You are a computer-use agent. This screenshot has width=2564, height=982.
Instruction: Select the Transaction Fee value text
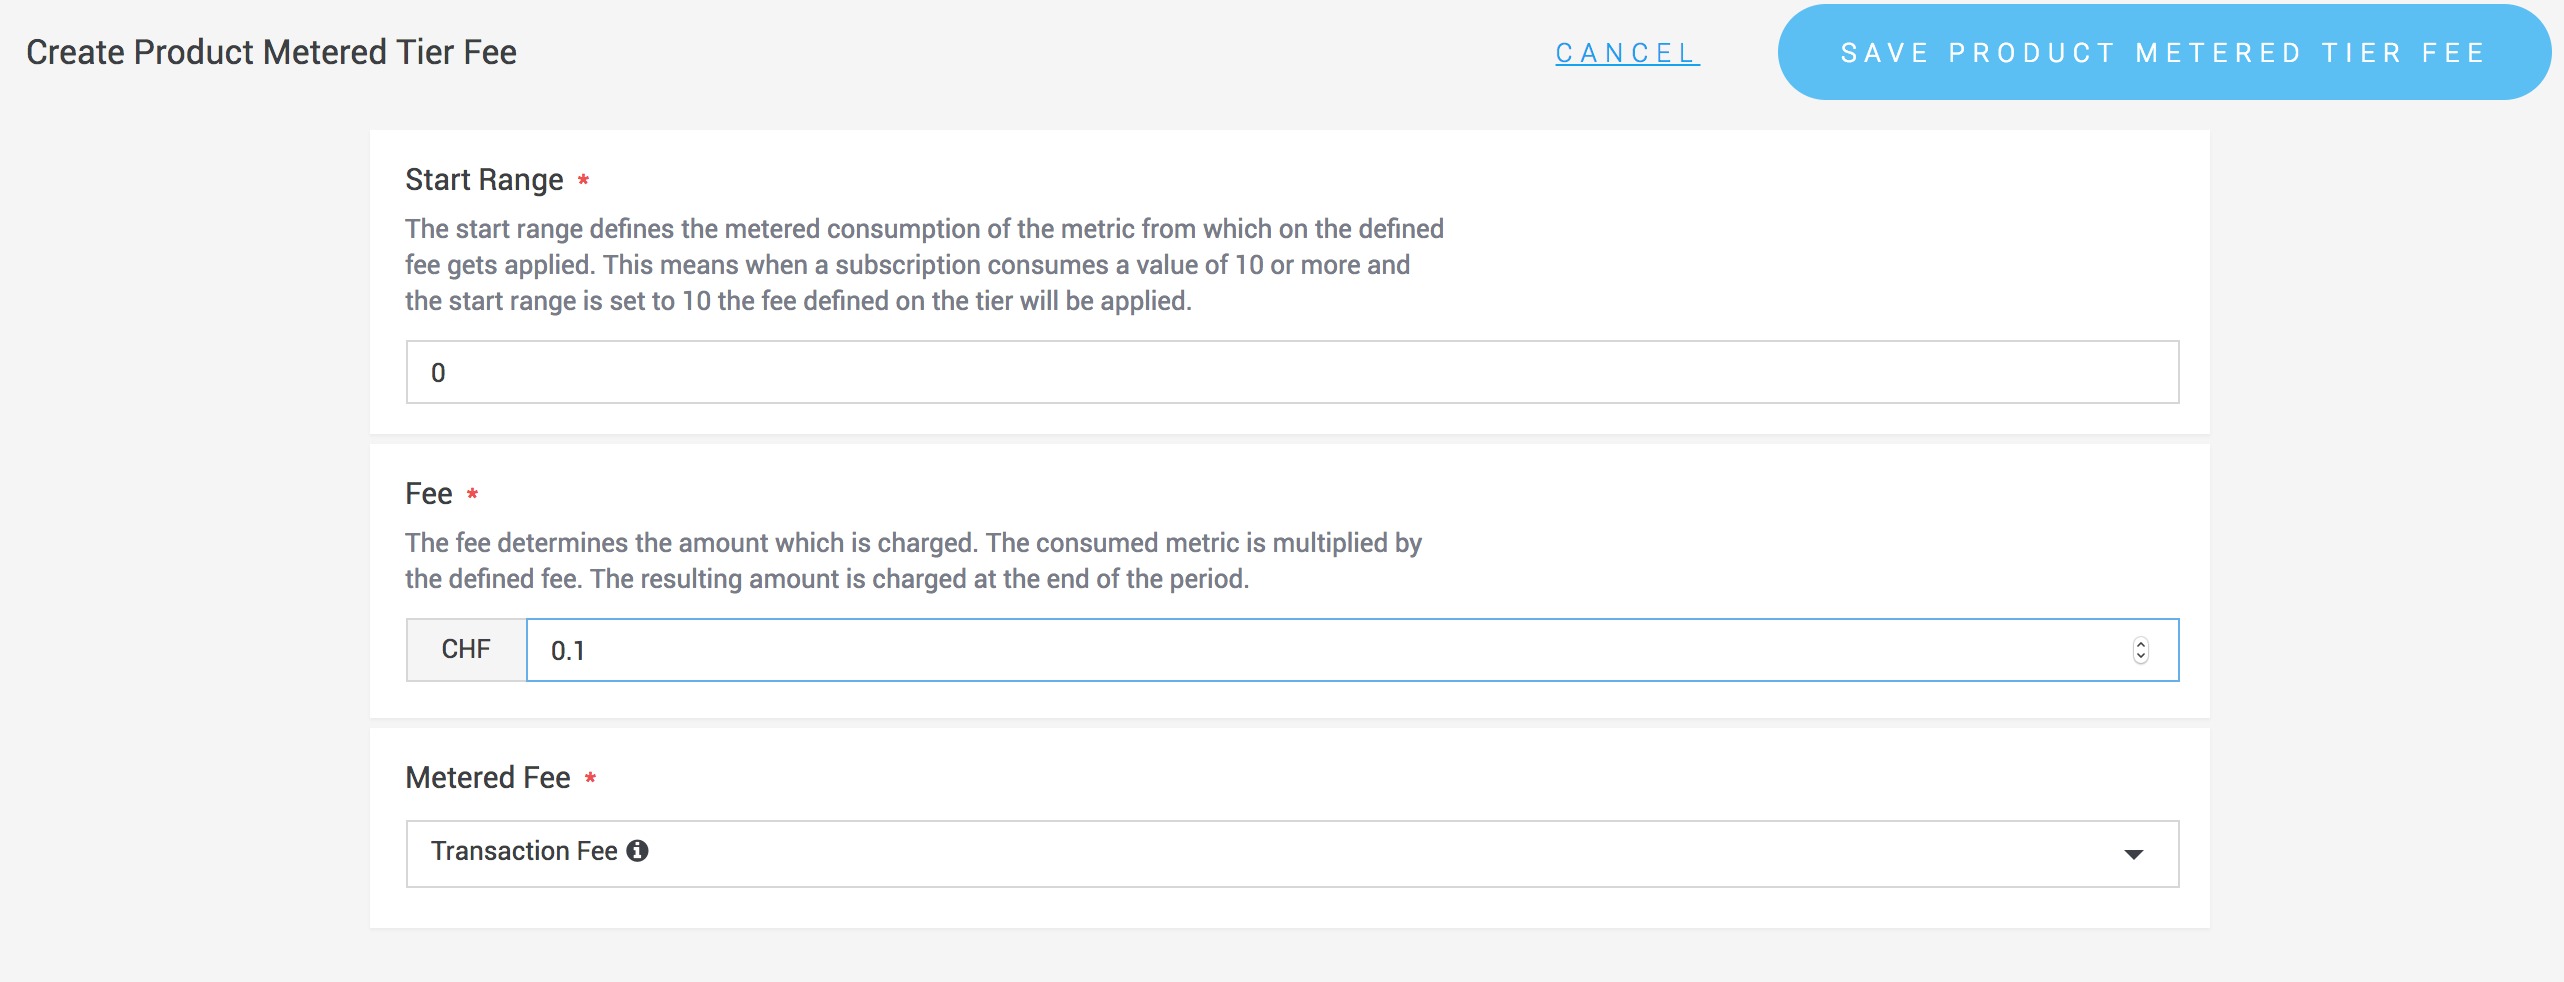pos(524,851)
